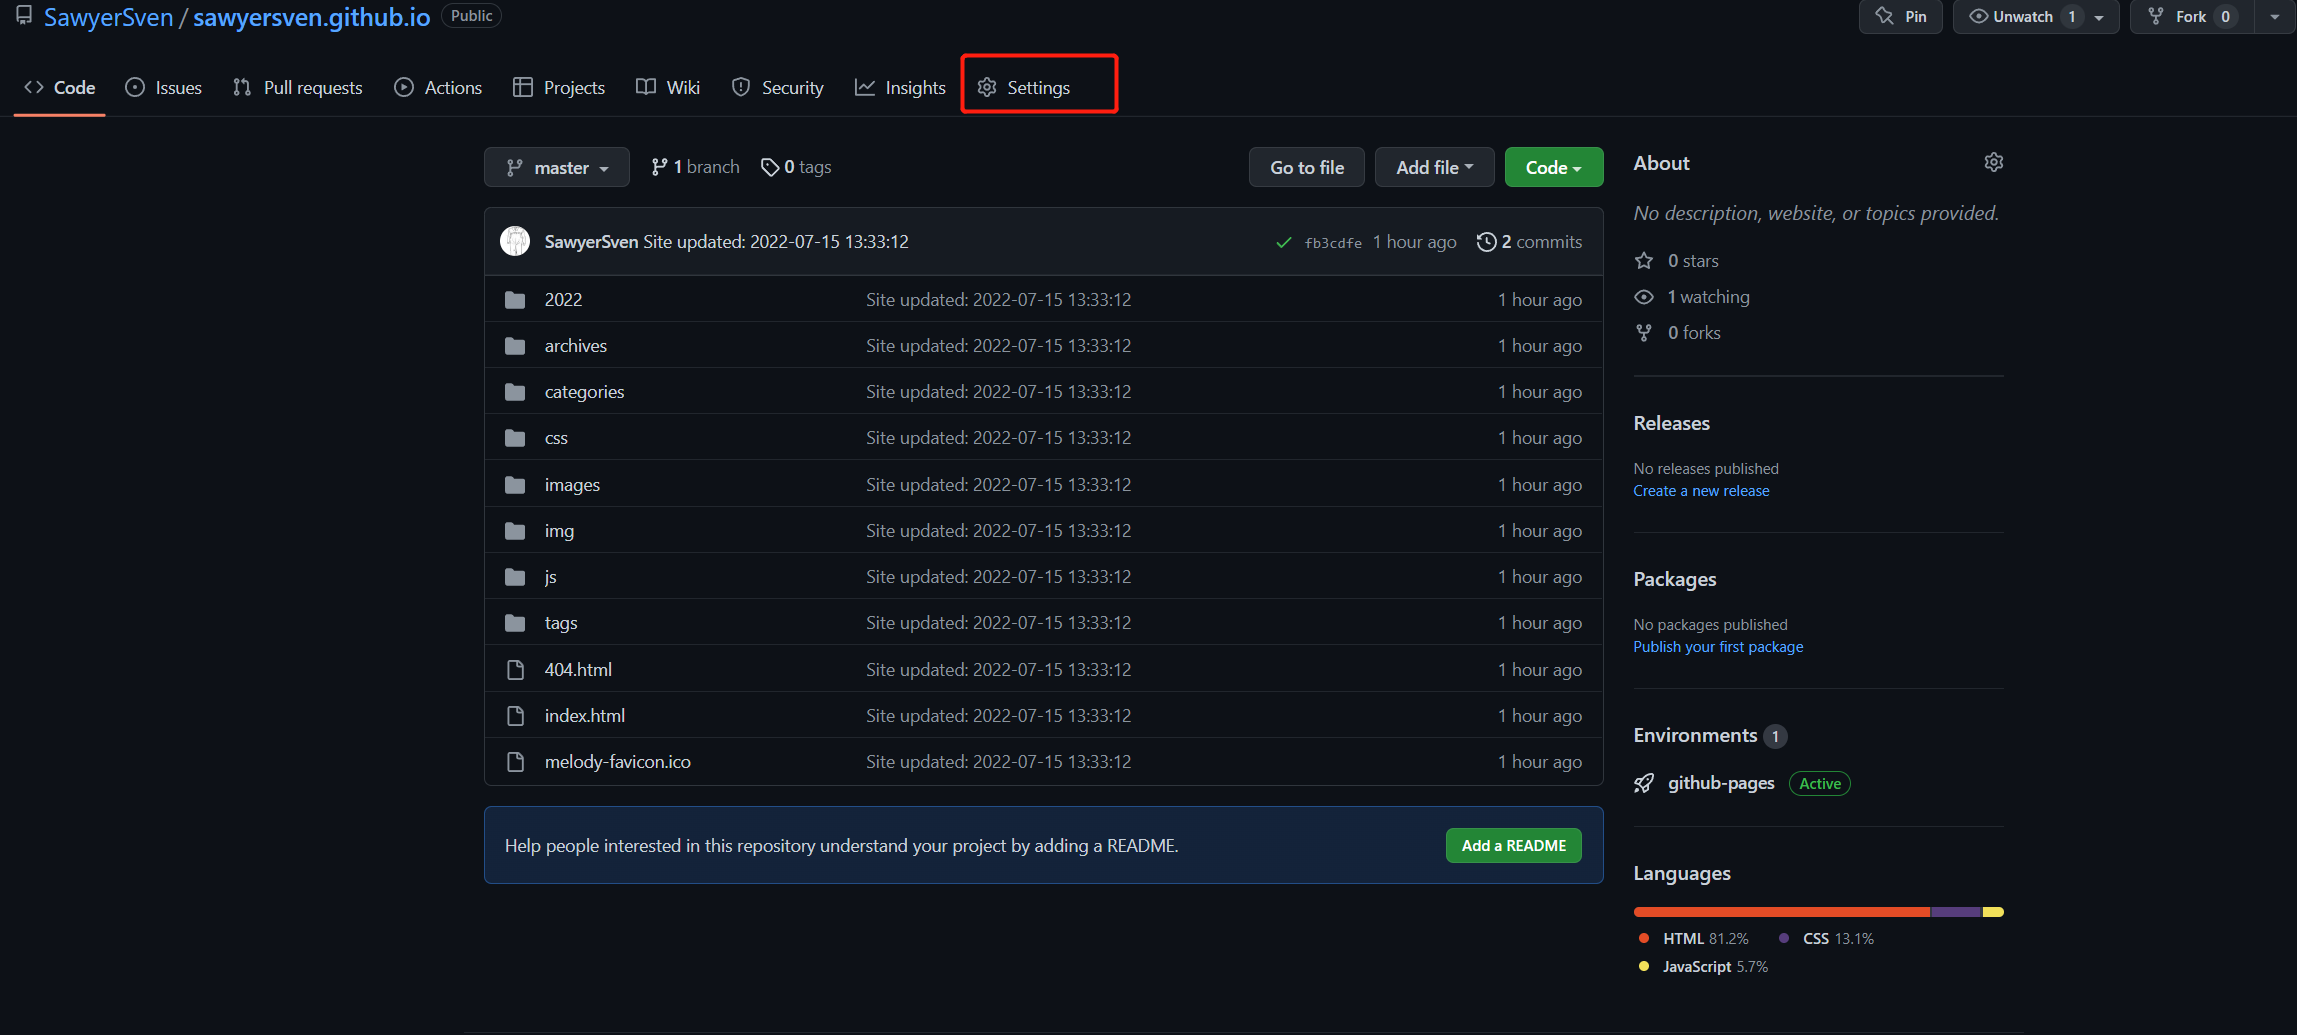View the 1 branch link
Viewport: 2297px width, 1035px height.
[695, 167]
